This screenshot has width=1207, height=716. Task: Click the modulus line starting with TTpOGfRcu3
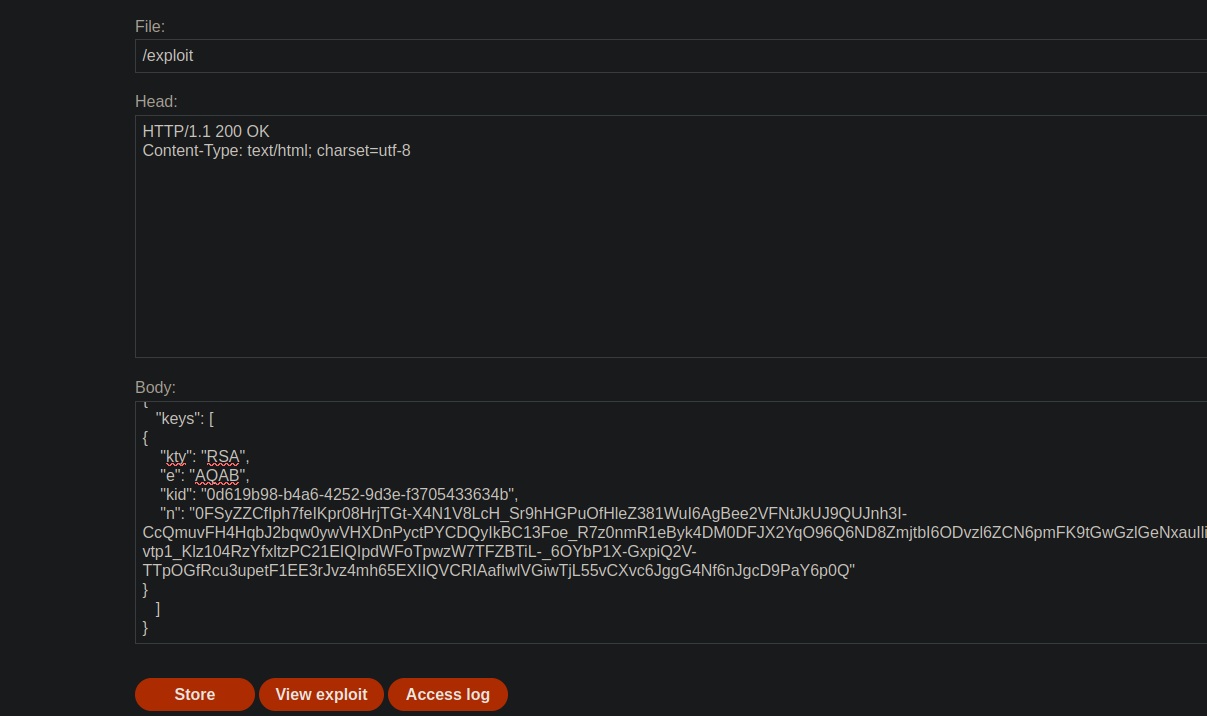[x=498, y=570]
